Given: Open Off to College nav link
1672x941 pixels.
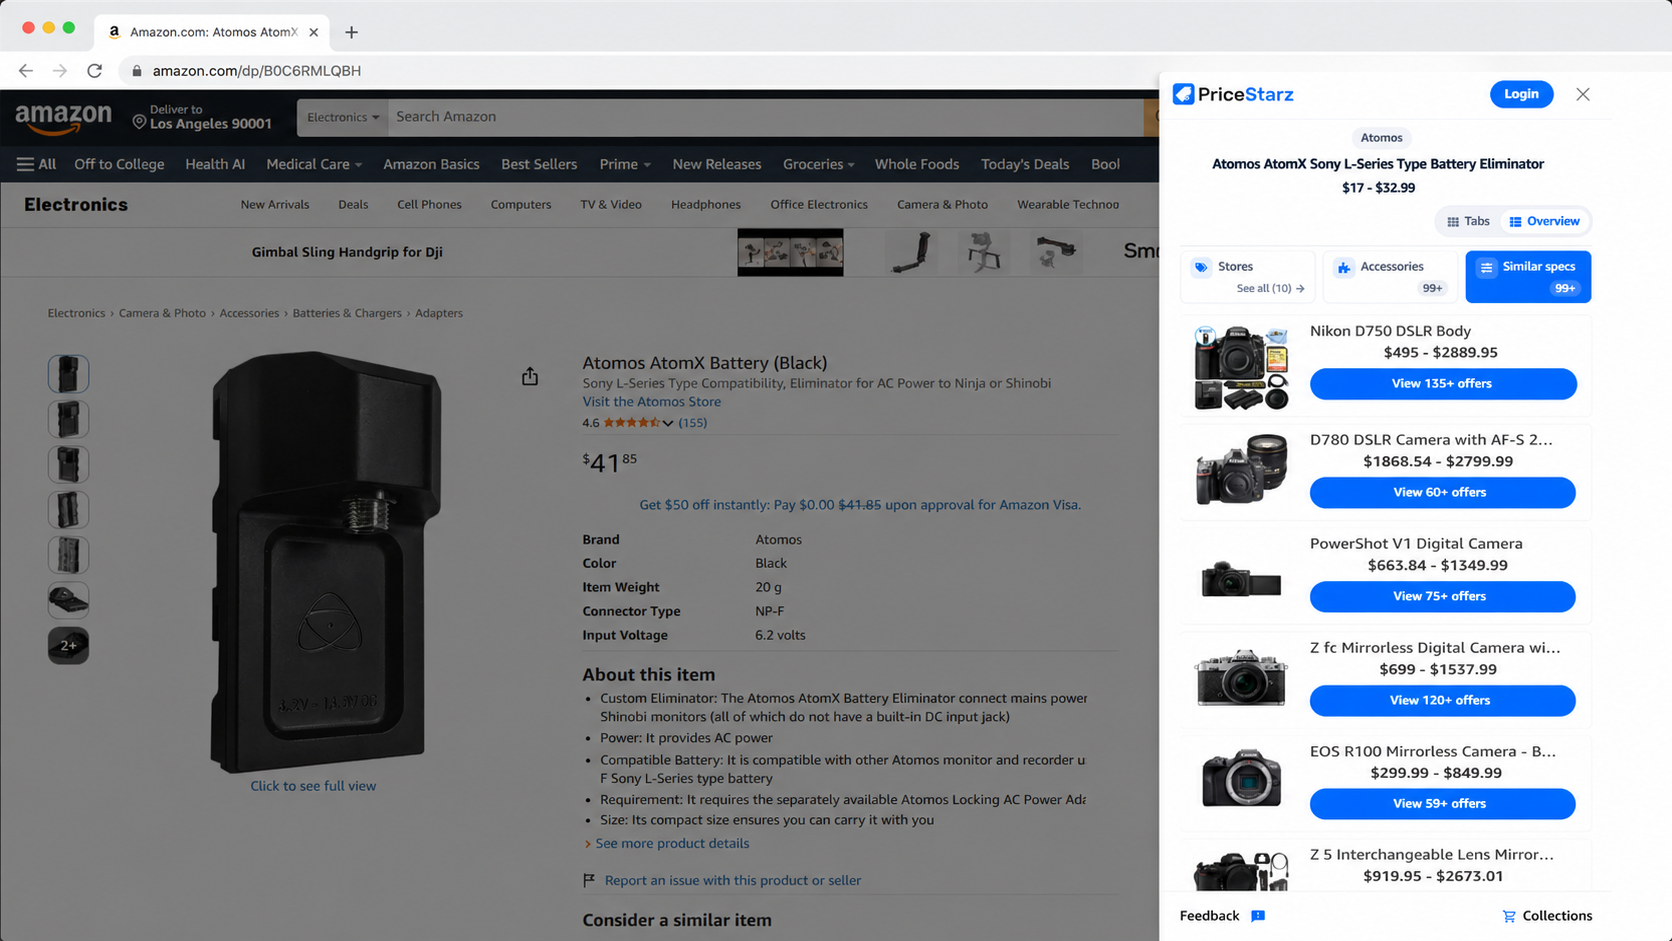Looking at the screenshot, I should pyautogui.click(x=119, y=164).
